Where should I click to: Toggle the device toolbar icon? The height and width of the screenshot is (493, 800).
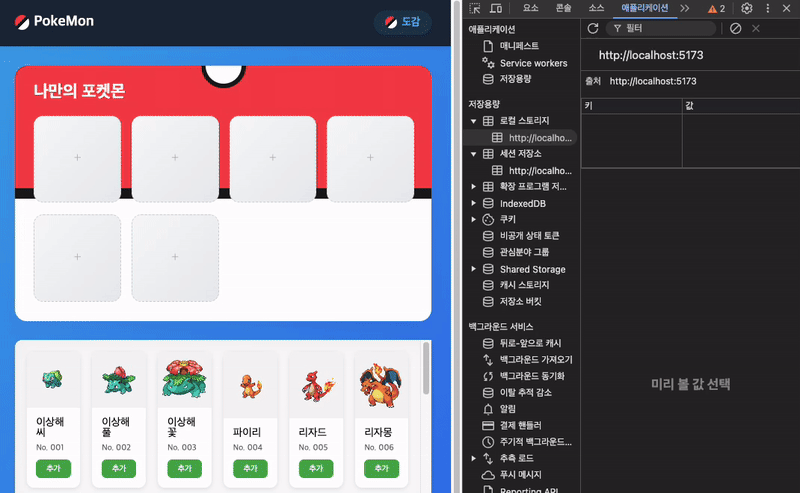click(x=495, y=8)
